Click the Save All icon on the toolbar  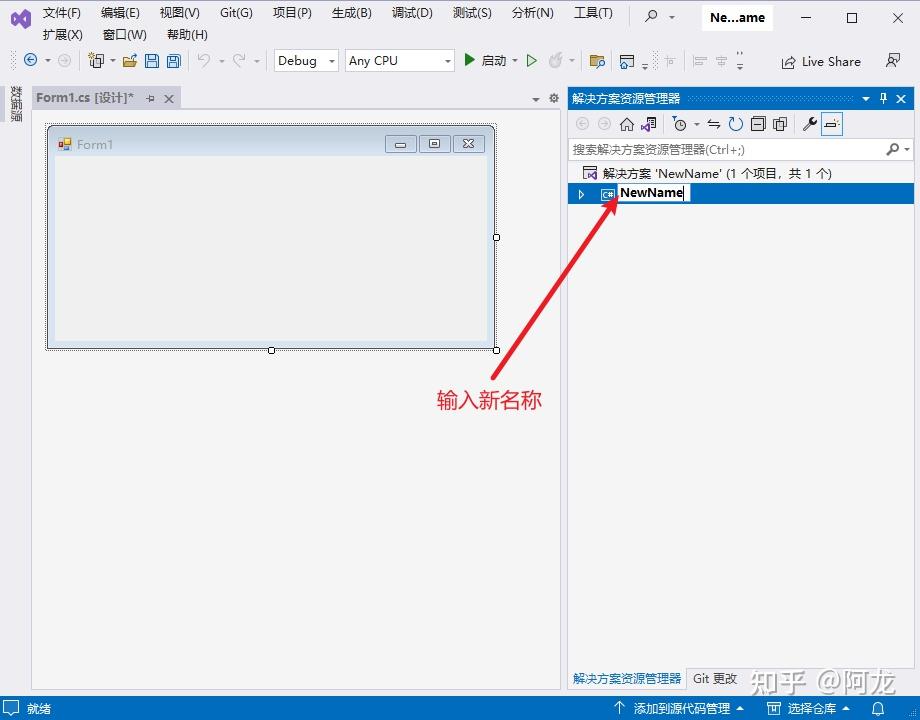click(172, 61)
